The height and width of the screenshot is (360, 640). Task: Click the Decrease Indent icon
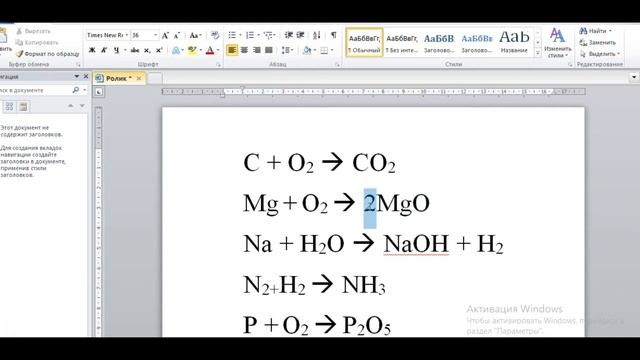289,36
